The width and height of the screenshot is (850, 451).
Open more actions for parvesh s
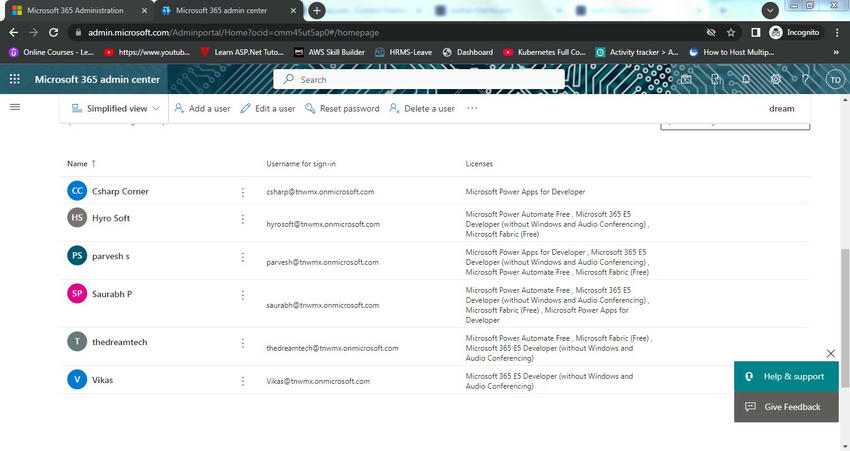click(243, 257)
